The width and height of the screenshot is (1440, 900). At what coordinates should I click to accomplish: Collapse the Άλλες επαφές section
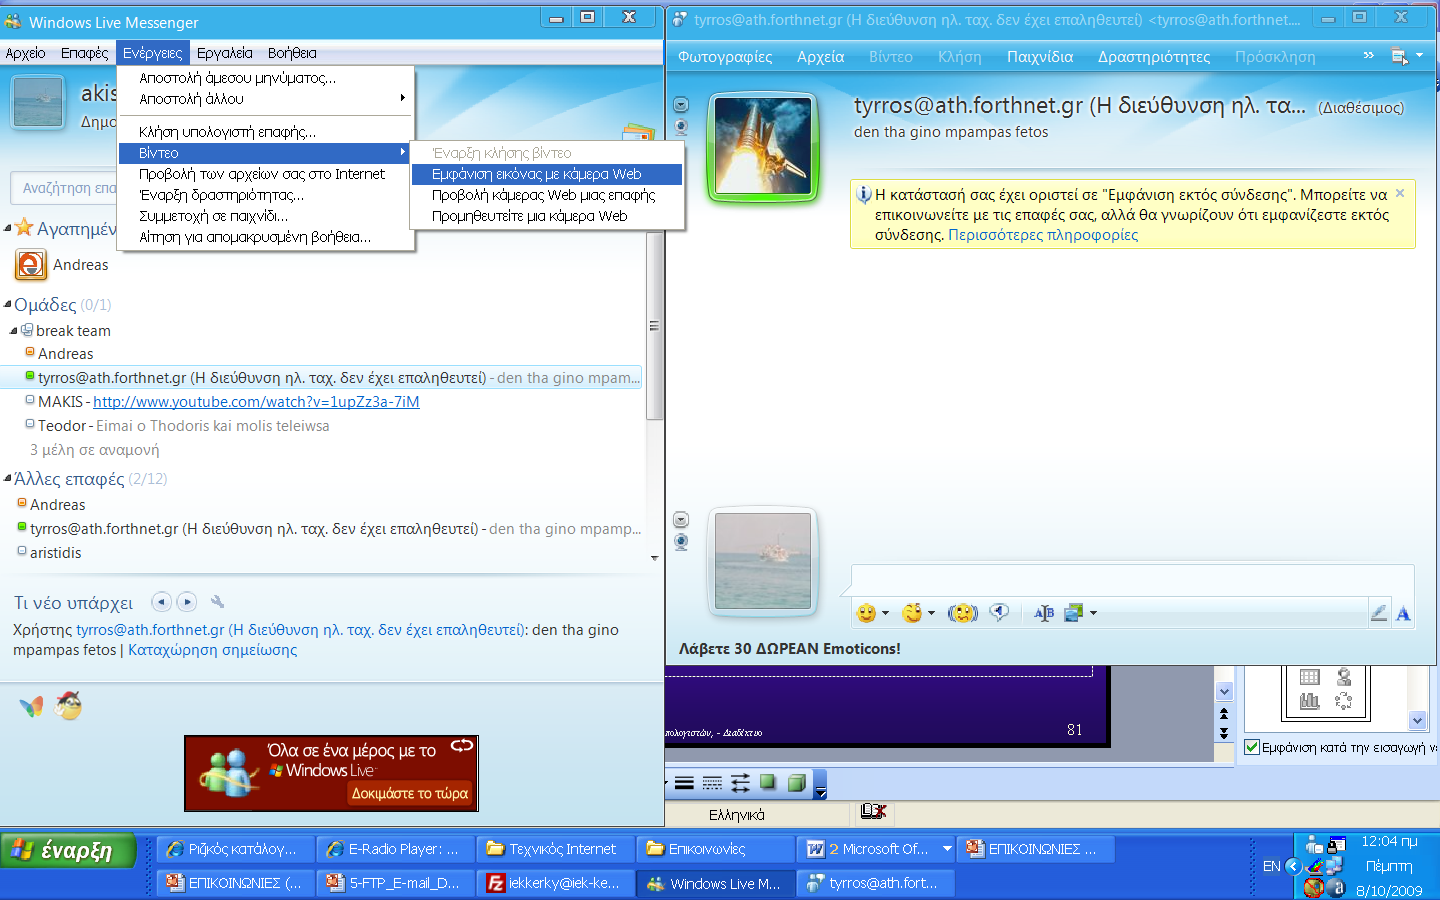click(x=8, y=479)
